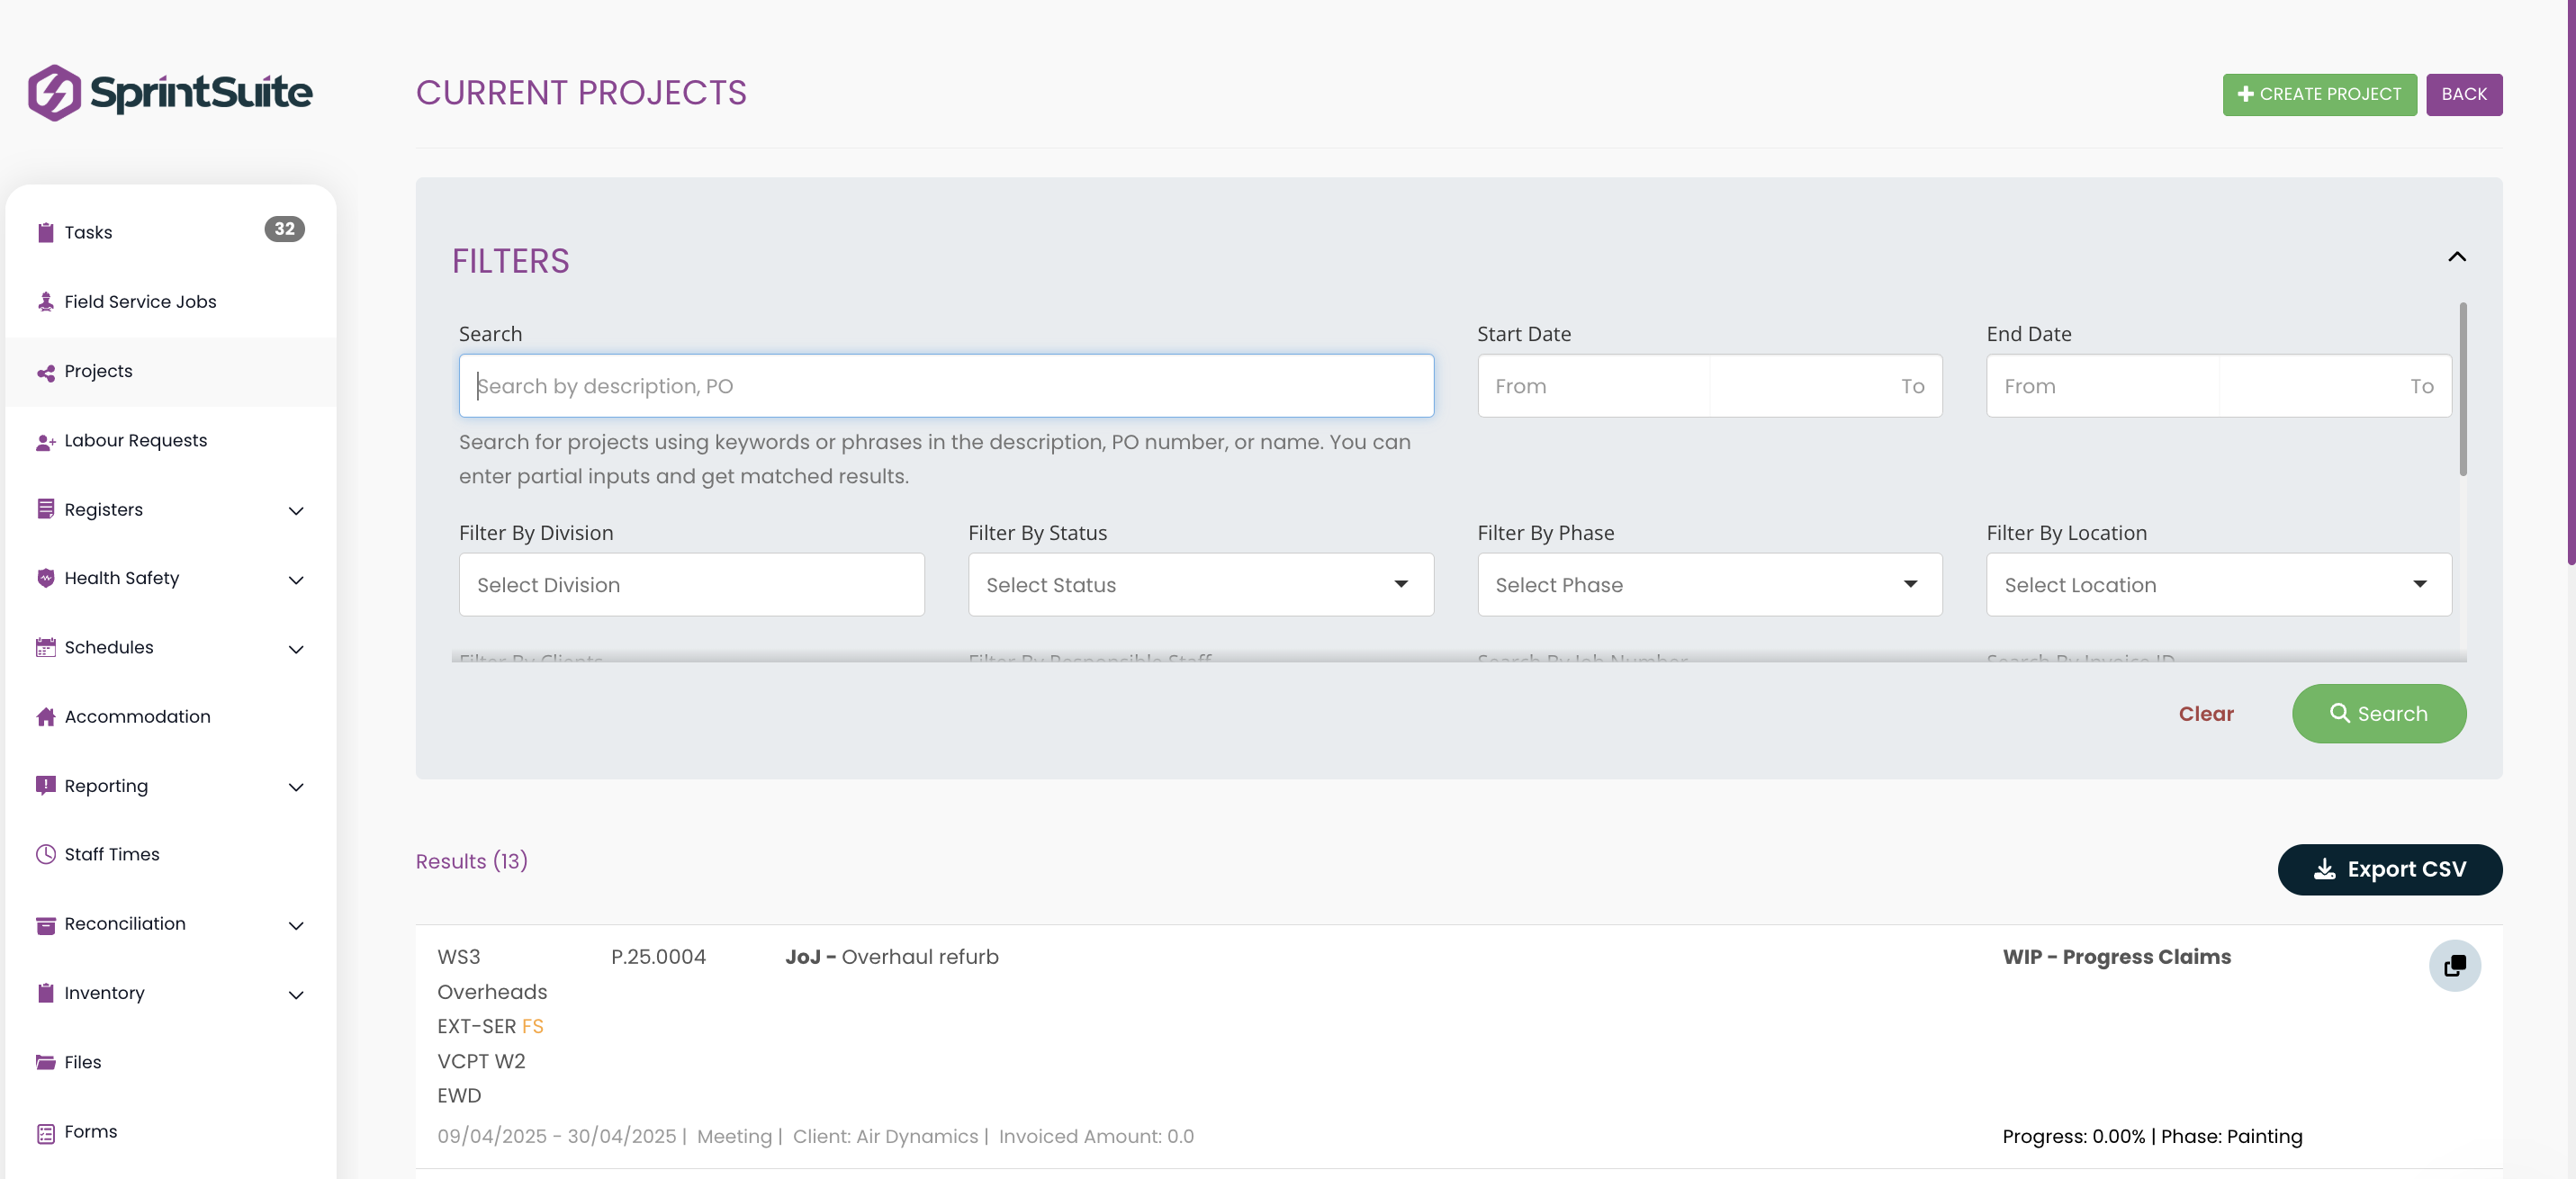Click the EXT-SER FS division tag
Screen dimensions: 2576x1179
[490, 1027]
